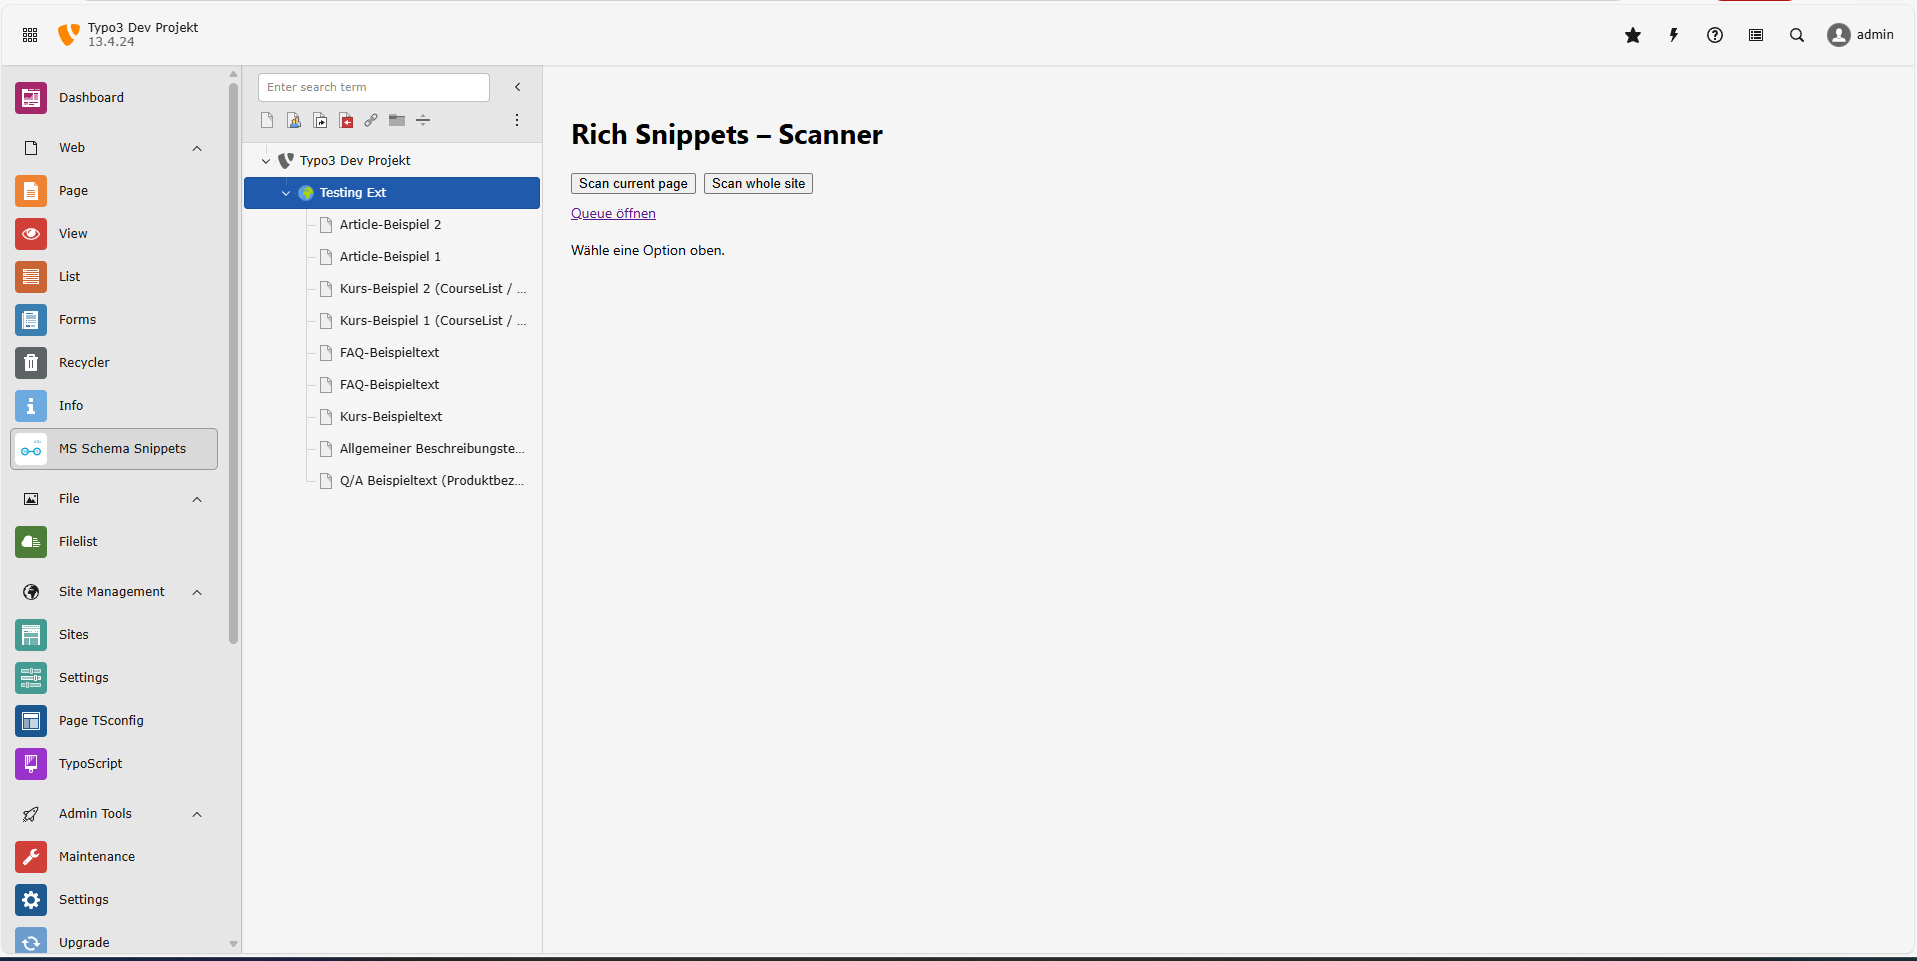Select the Page module in the sidebar

pyautogui.click(x=72, y=190)
